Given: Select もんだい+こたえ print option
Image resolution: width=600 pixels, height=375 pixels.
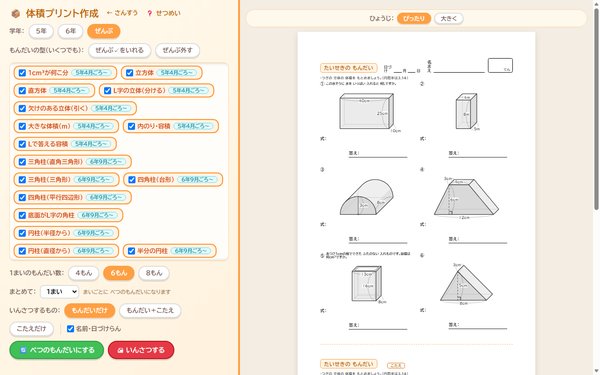Looking at the screenshot, I should [x=150, y=311].
